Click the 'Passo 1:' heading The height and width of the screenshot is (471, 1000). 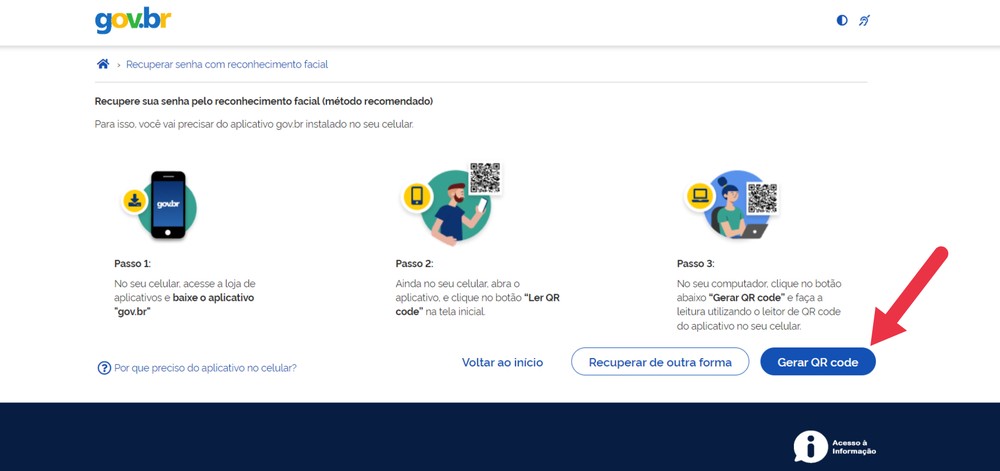tap(133, 263)
